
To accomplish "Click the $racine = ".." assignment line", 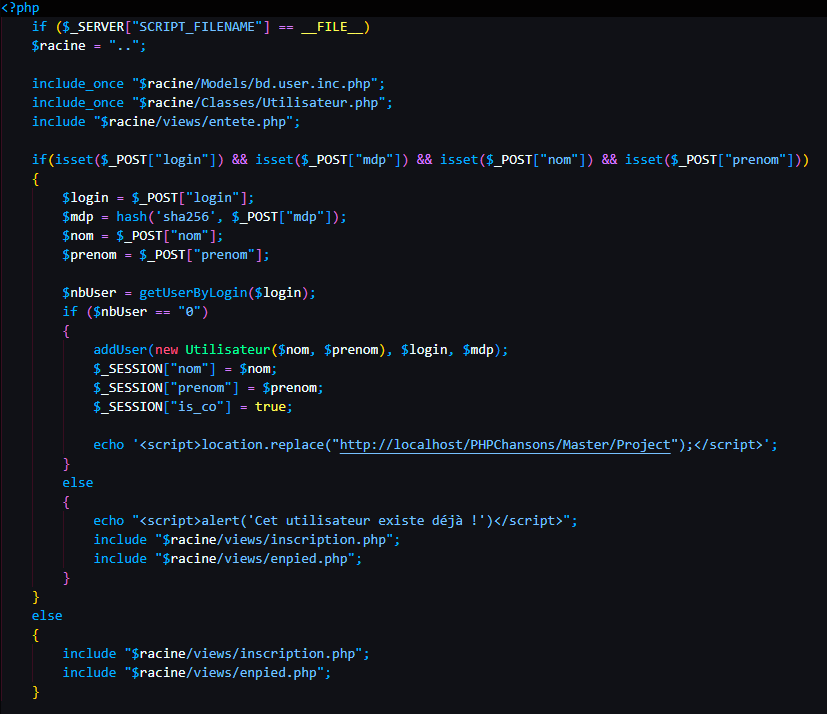I will (x=76, y=46).
